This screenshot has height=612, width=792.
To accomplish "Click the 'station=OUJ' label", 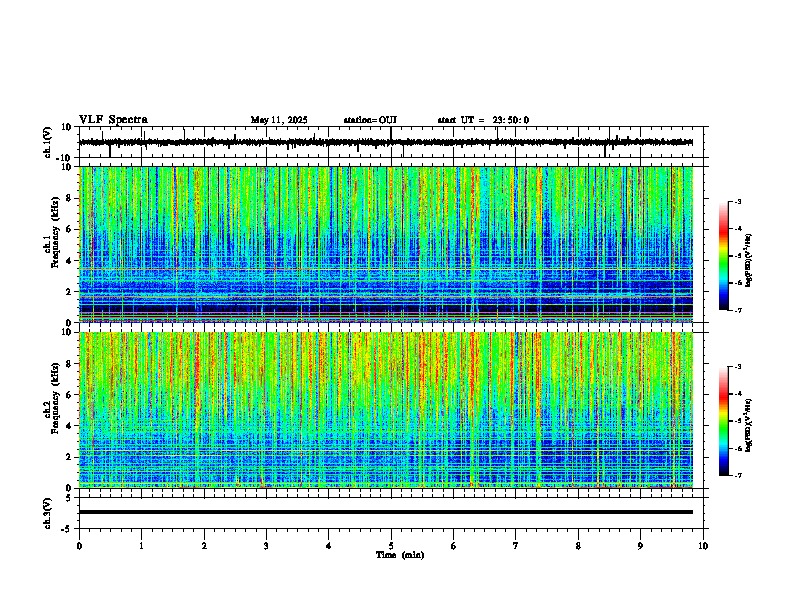I will coord(370,120).
